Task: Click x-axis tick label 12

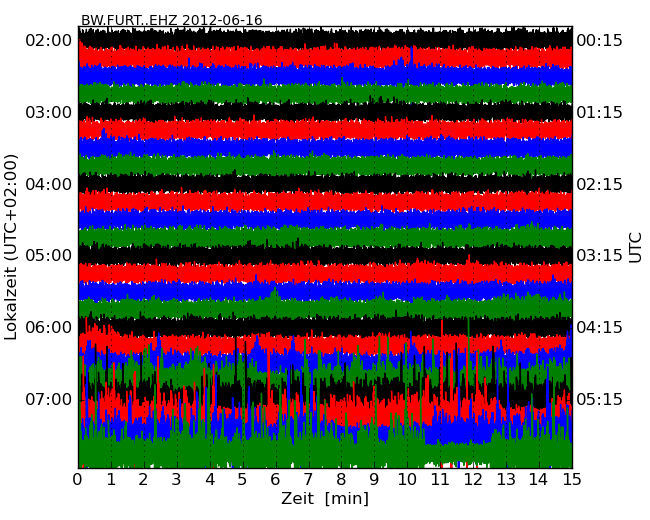Action: click(x=473, y=479)
